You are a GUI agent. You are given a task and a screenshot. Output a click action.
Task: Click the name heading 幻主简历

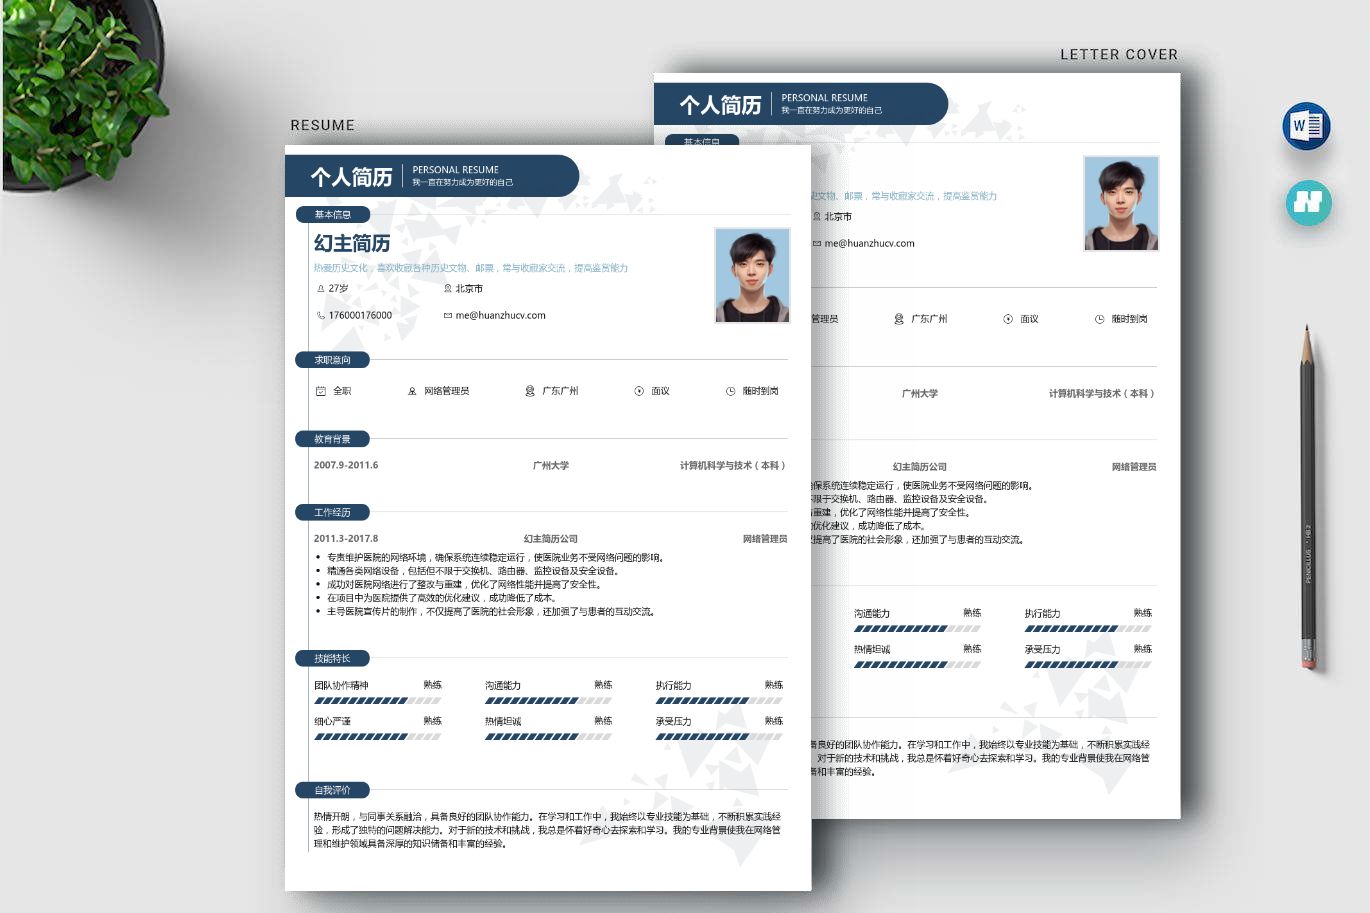coord(352,243)
